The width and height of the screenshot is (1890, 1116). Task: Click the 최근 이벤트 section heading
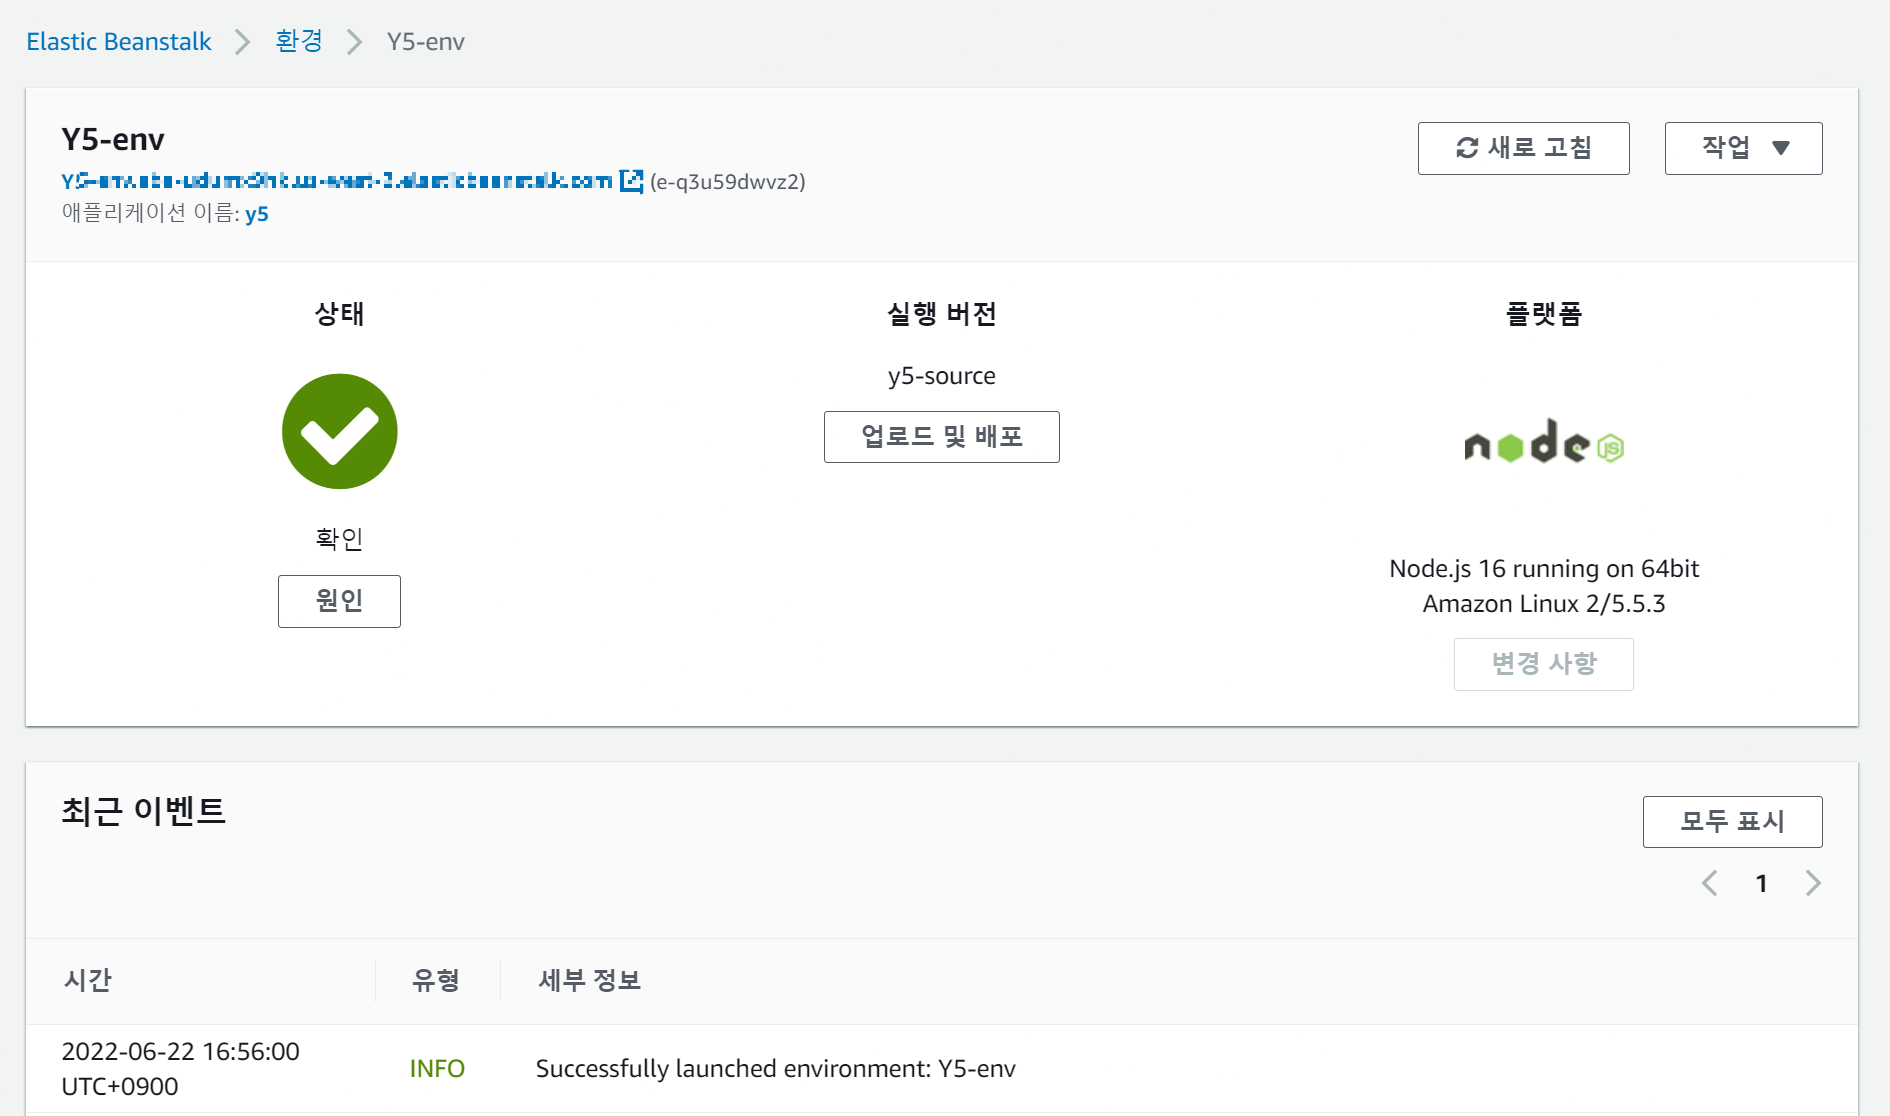pyautogui.click(x=144, y=811)
